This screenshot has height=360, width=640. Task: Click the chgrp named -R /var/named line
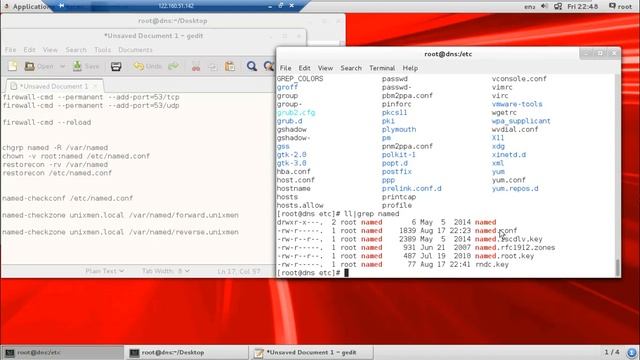pos(55,148)
